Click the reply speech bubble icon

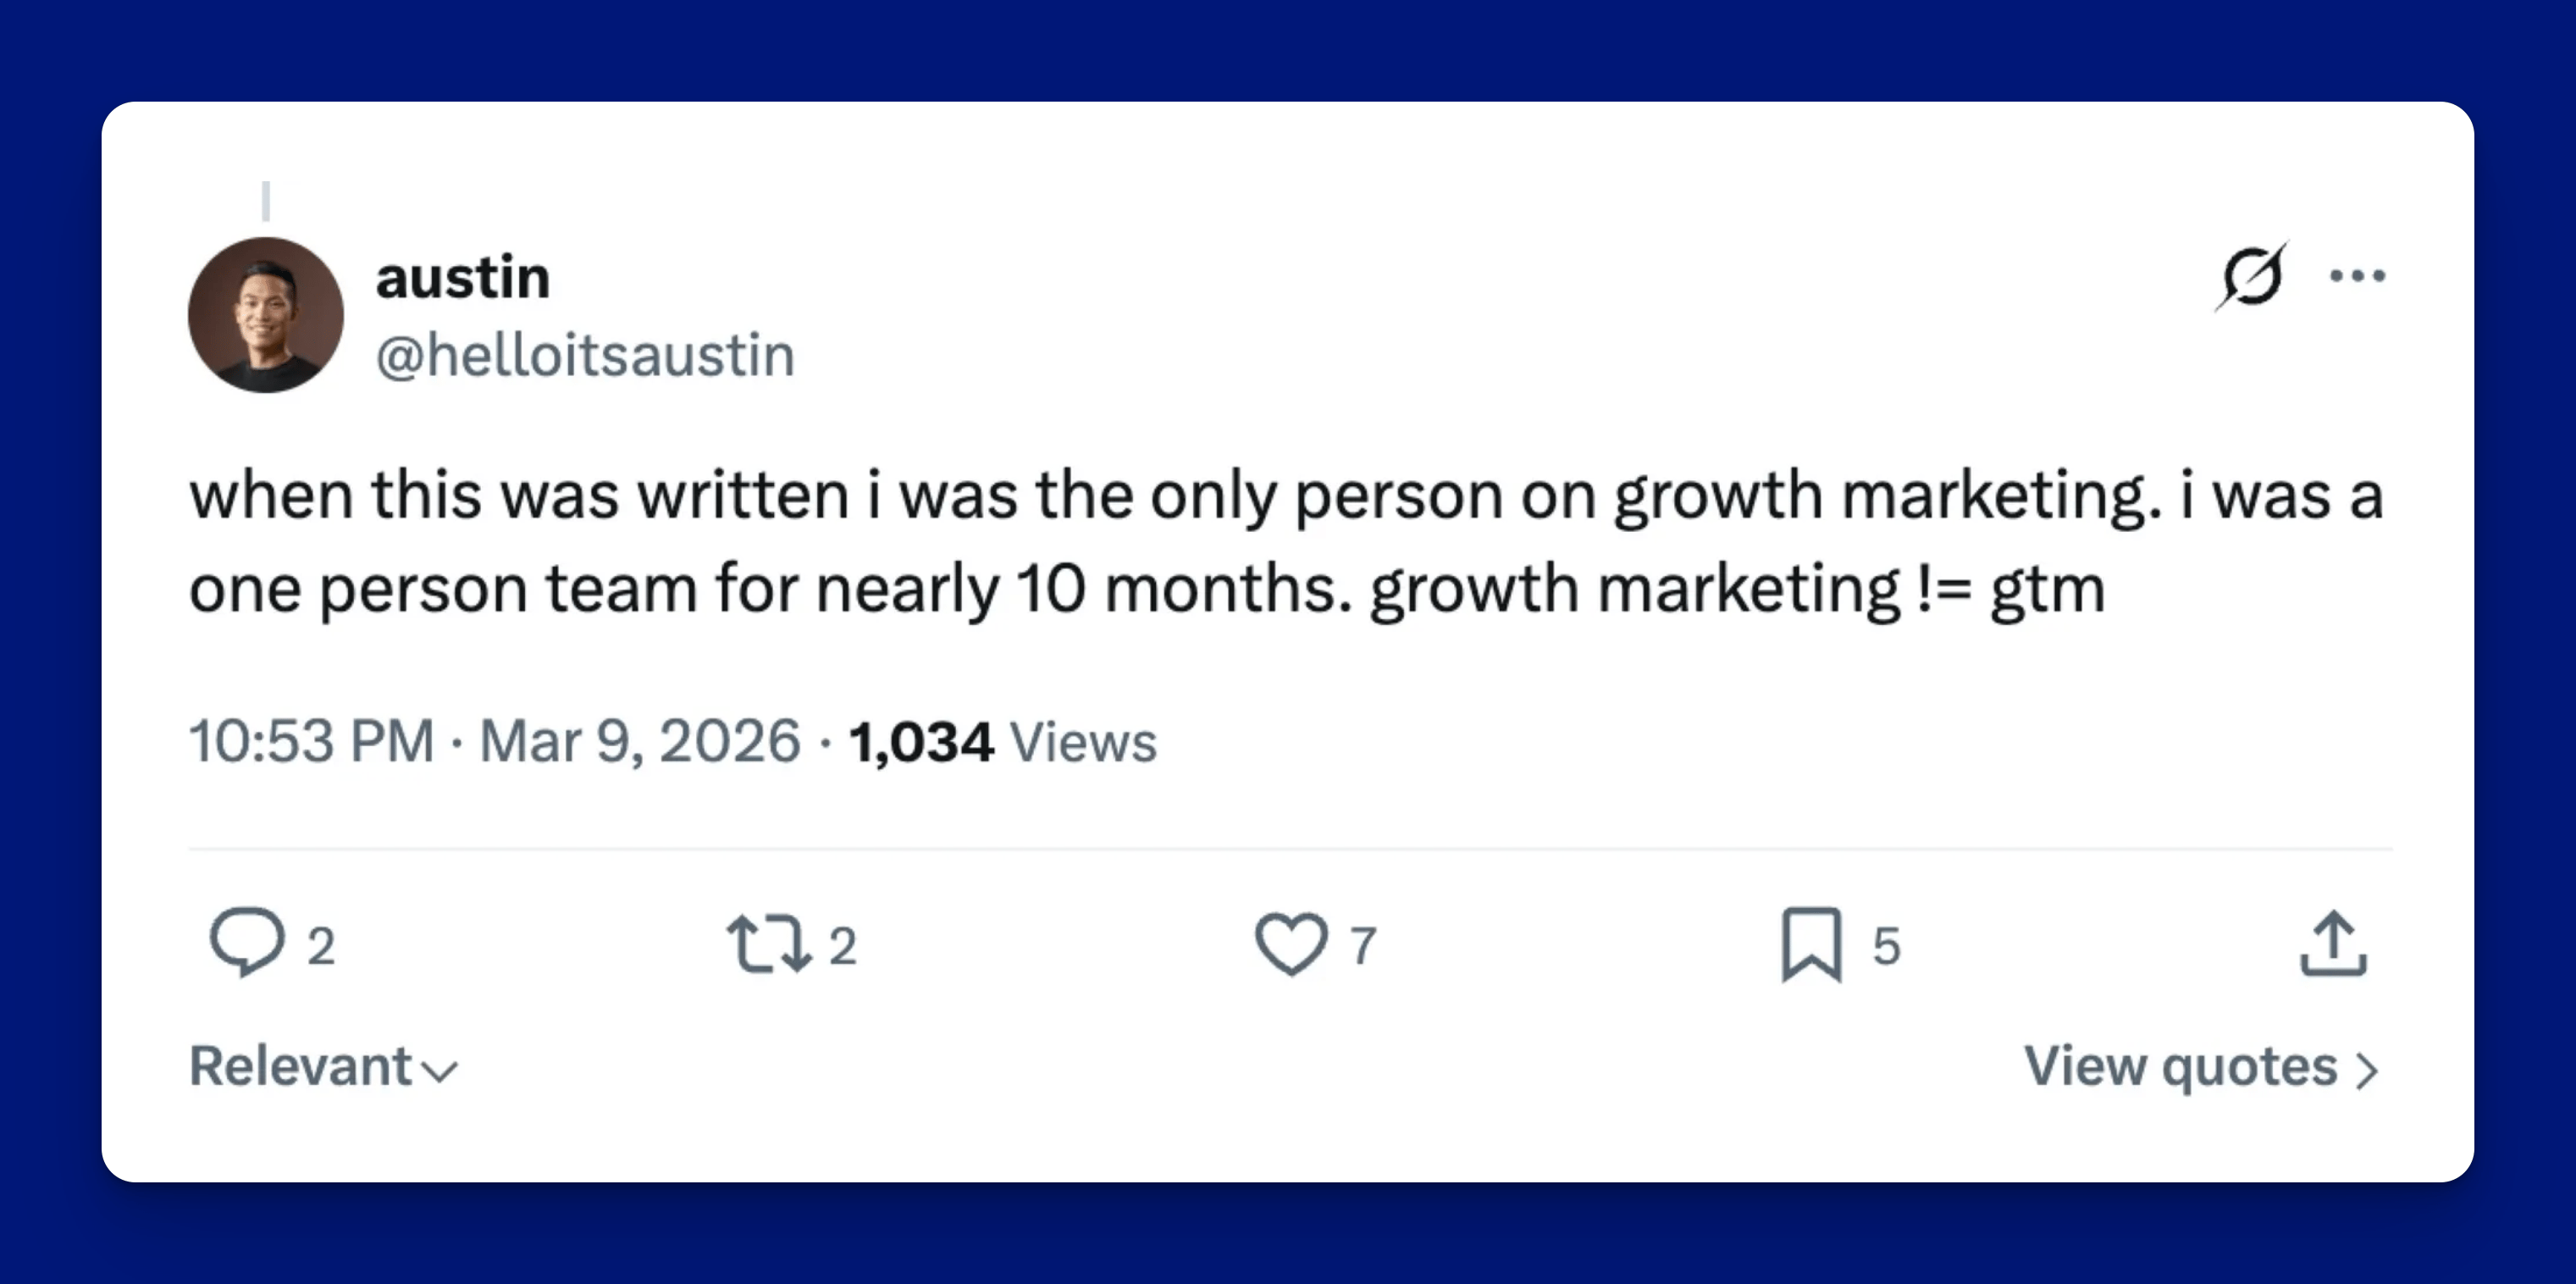(x=246, y=942)
